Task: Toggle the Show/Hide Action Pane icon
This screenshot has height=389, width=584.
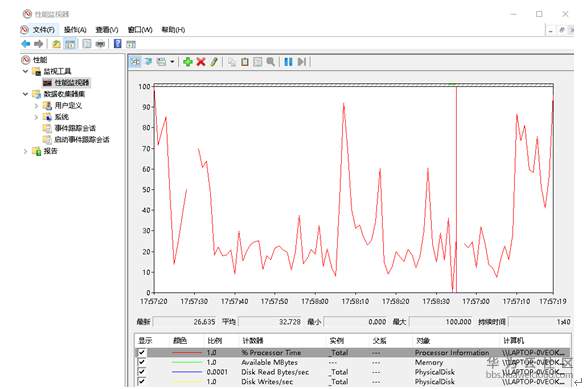Action: tap(131, 44)
